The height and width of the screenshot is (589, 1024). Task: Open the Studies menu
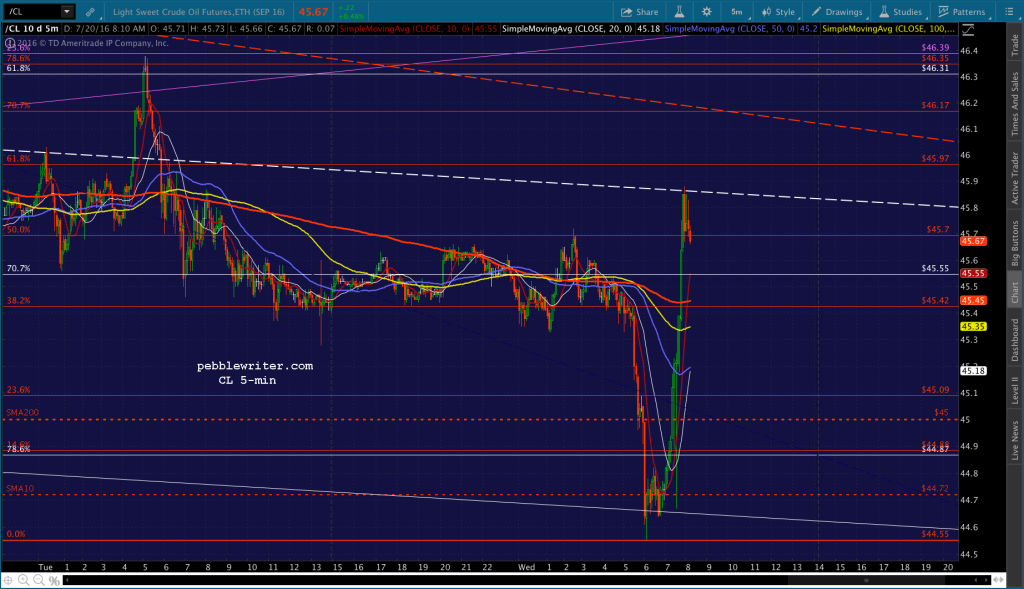[x=900, y=12]
